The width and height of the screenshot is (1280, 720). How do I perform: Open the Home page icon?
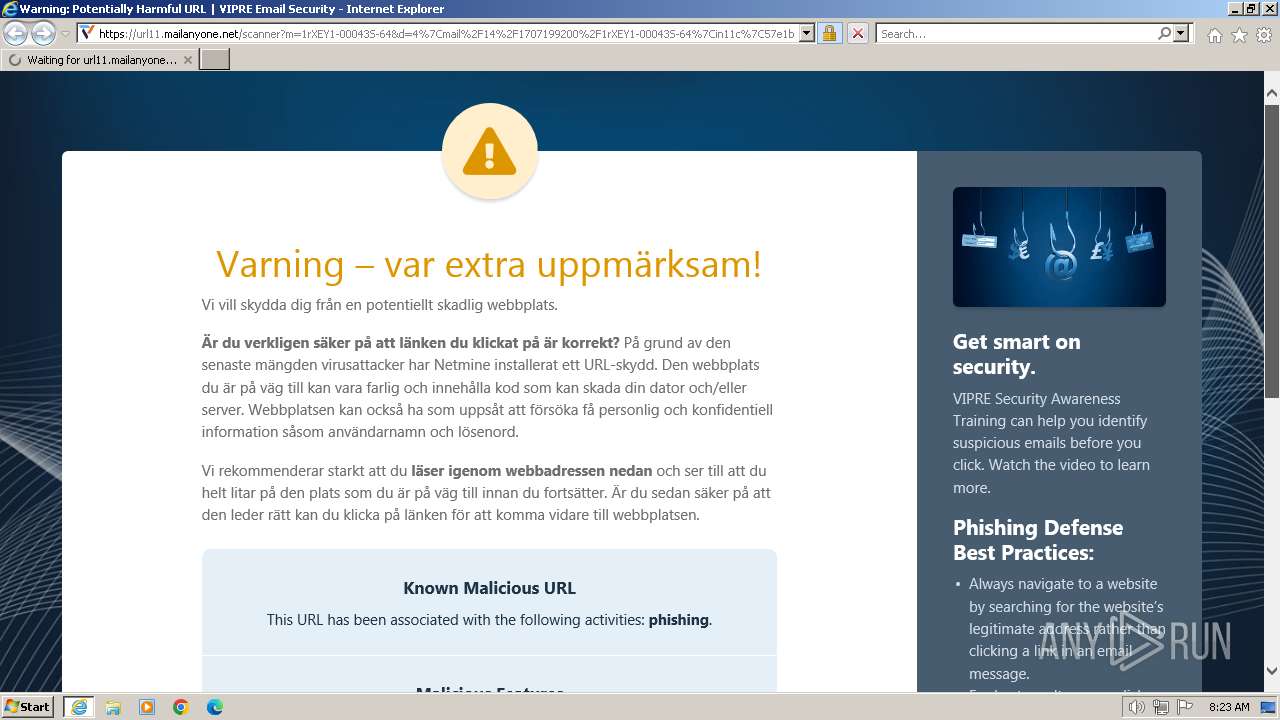click(x=1214, y=35)
